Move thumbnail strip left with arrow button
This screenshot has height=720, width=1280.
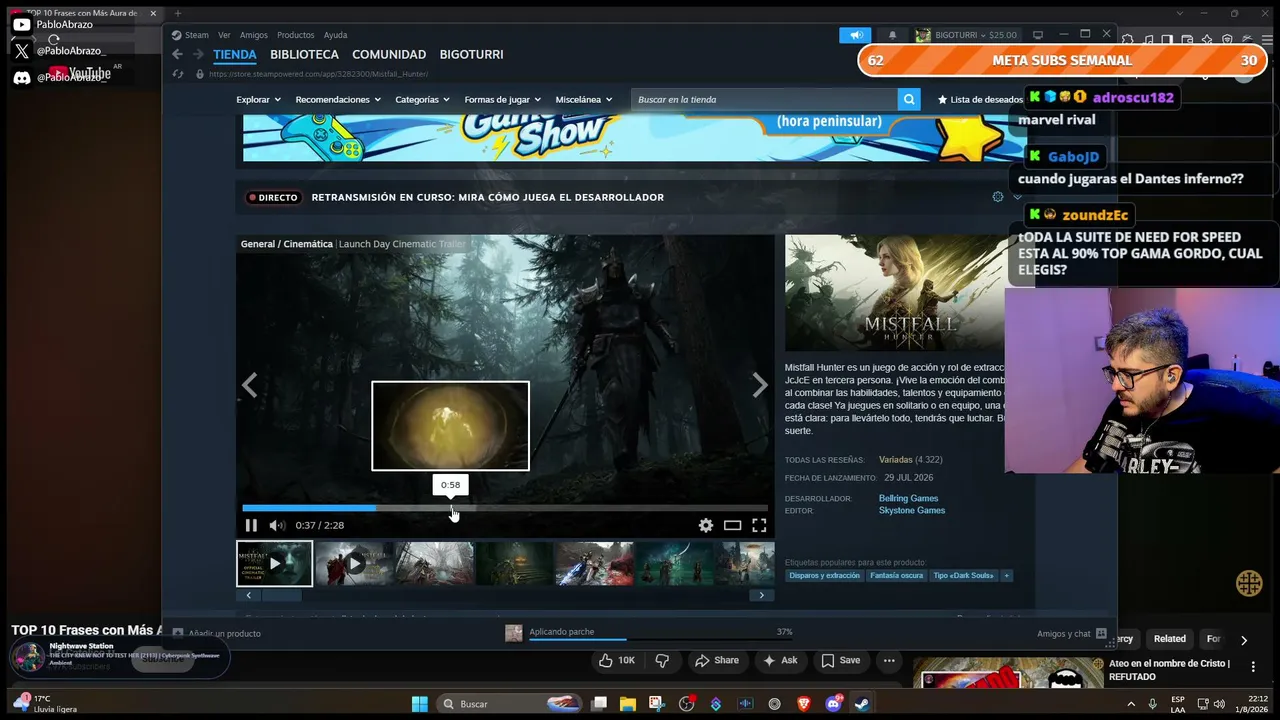(248, 595)
